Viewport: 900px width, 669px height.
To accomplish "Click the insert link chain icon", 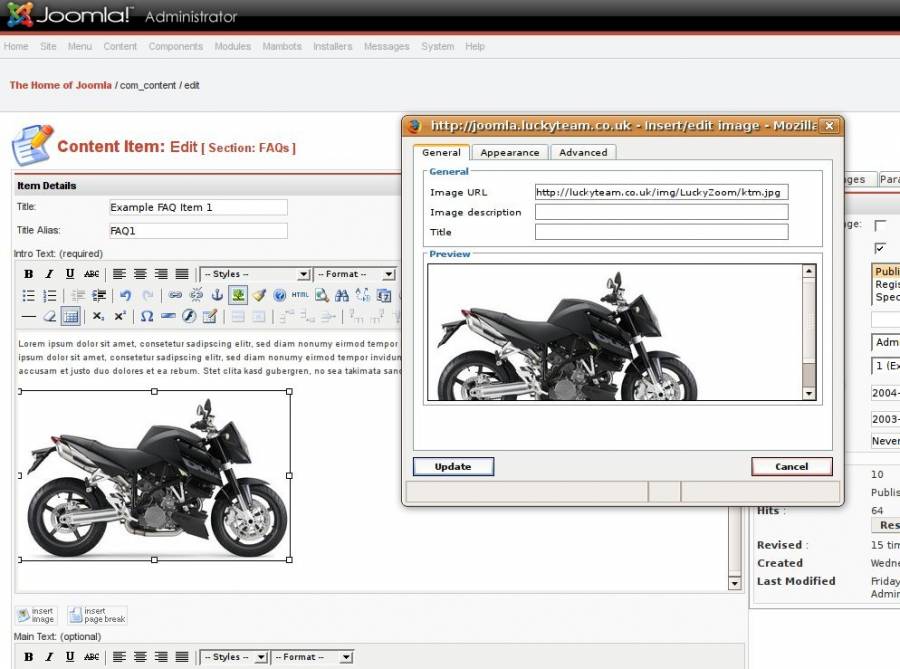I will coord(175,295).
